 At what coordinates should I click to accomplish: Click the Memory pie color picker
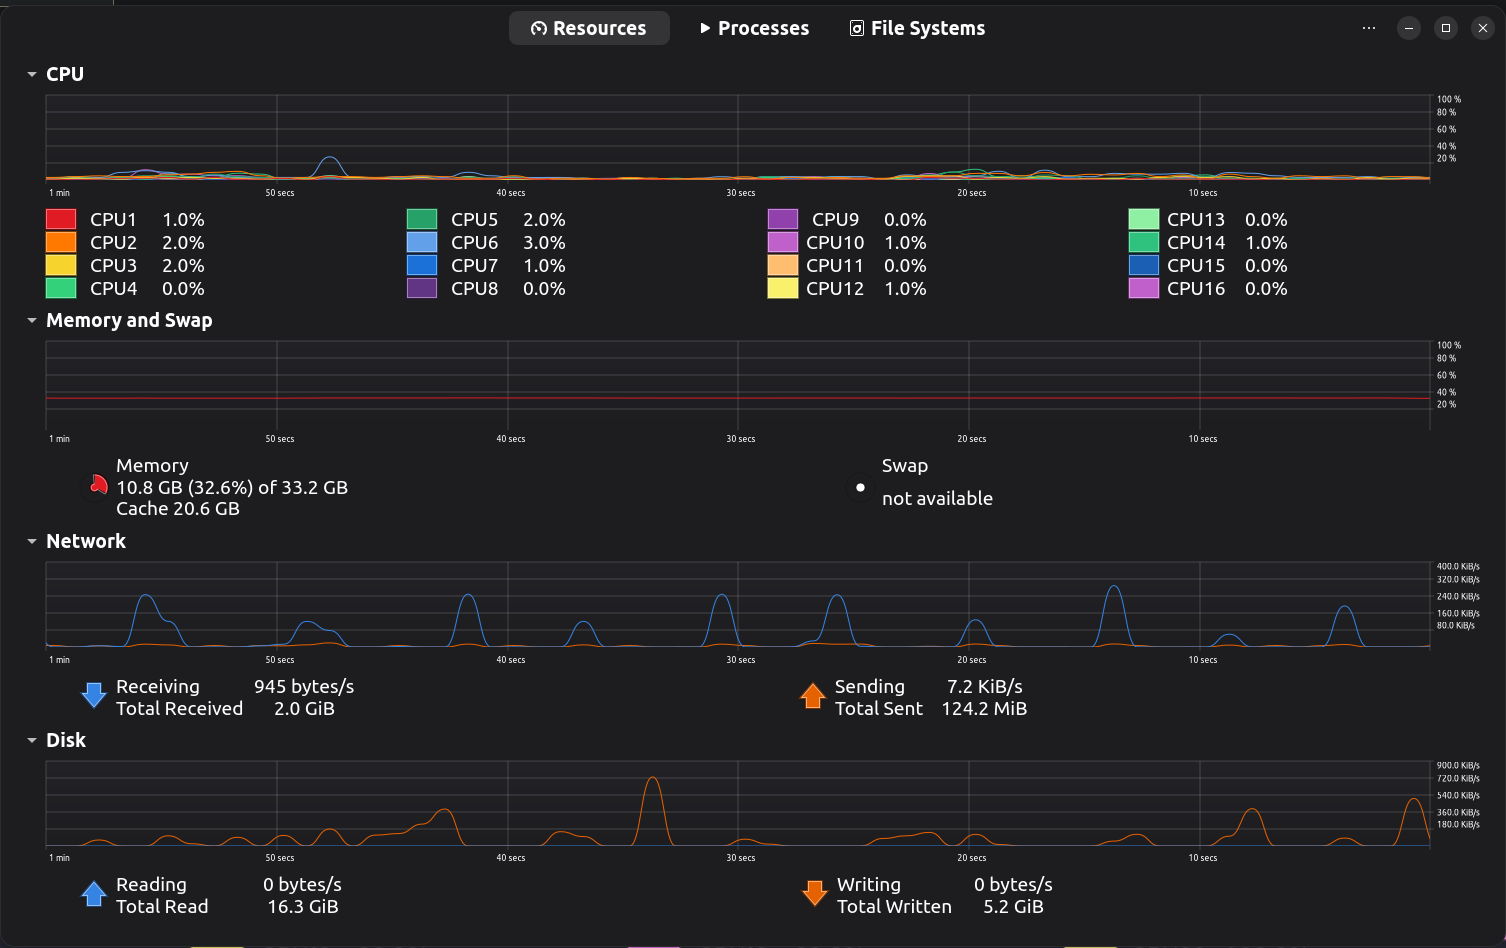pyautogui.click(x=98, y=486)
